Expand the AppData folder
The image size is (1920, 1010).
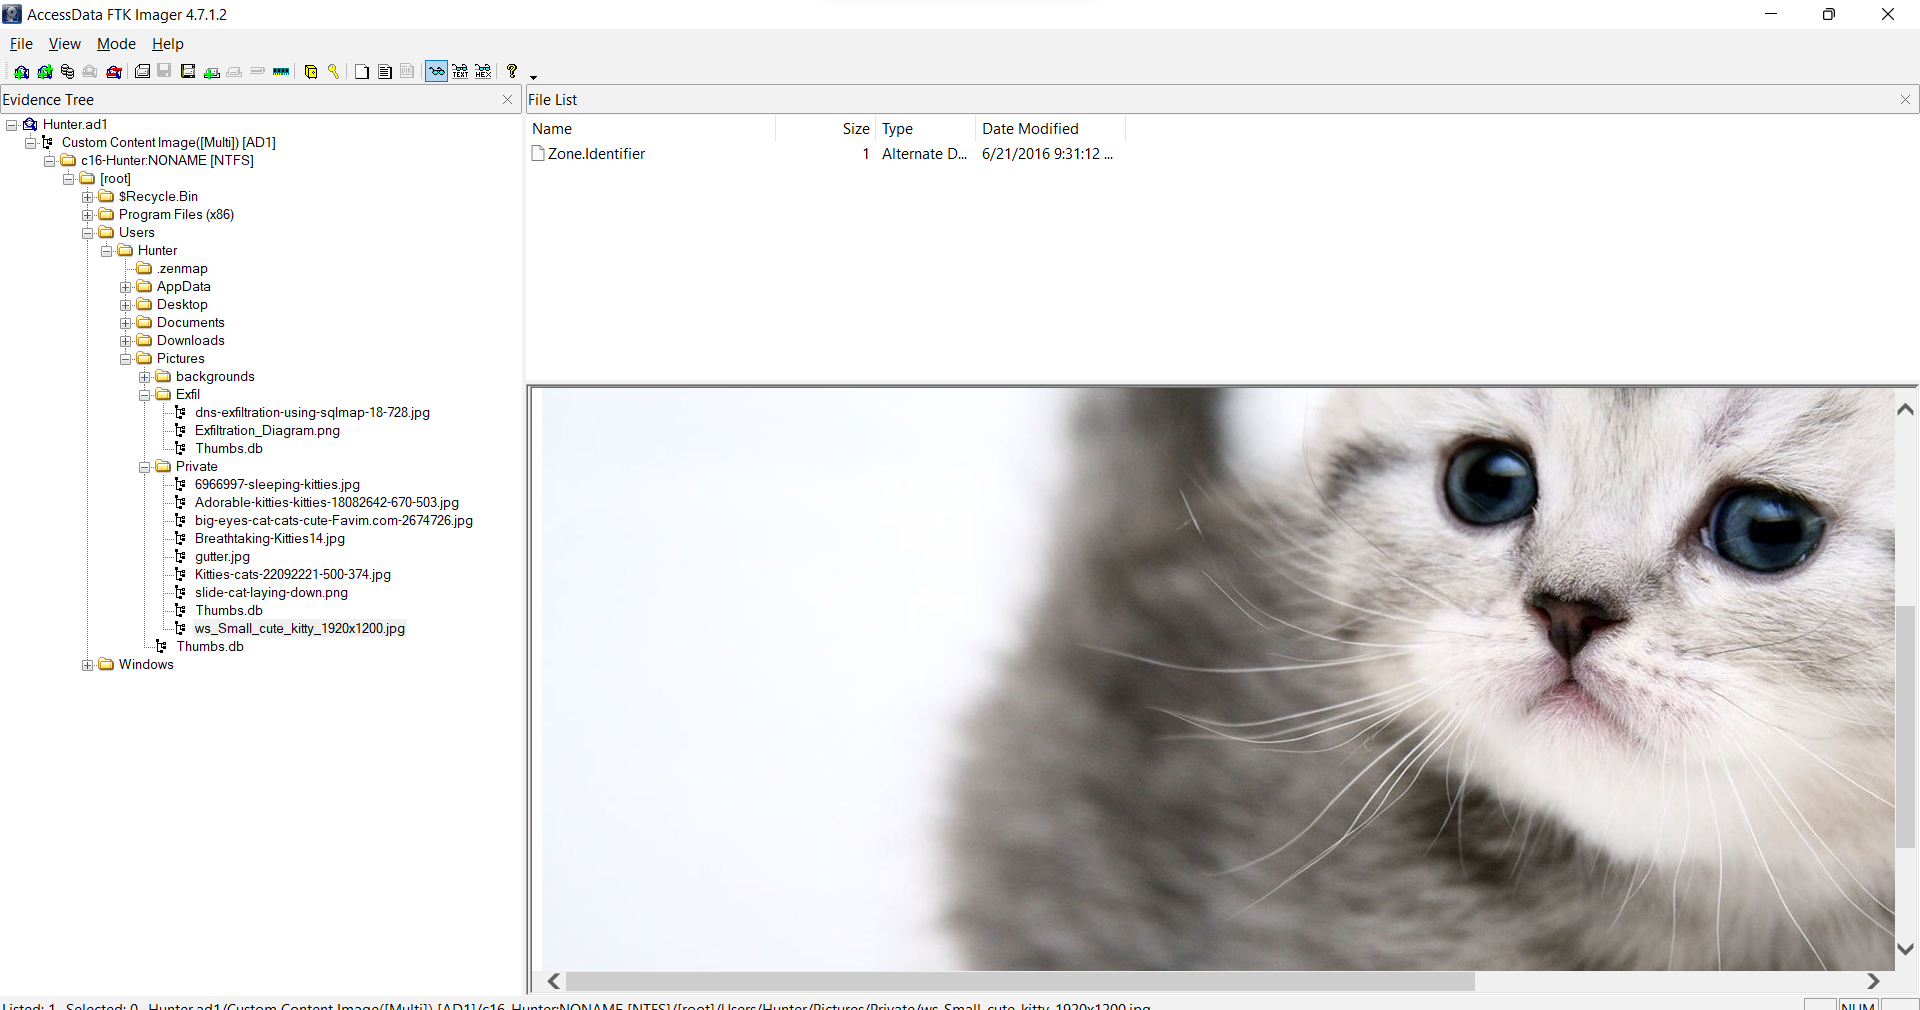coord(126,287)
